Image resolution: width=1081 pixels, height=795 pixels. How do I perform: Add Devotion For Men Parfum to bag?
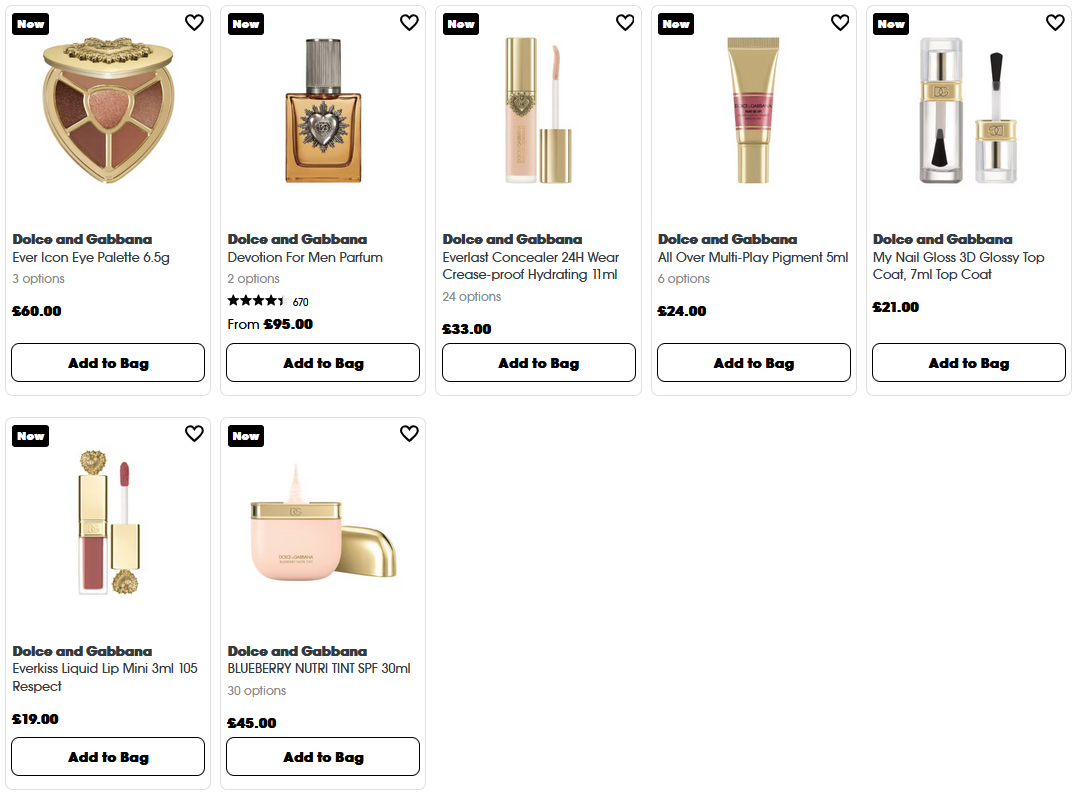pyautogui.click(x=322, y=362)
